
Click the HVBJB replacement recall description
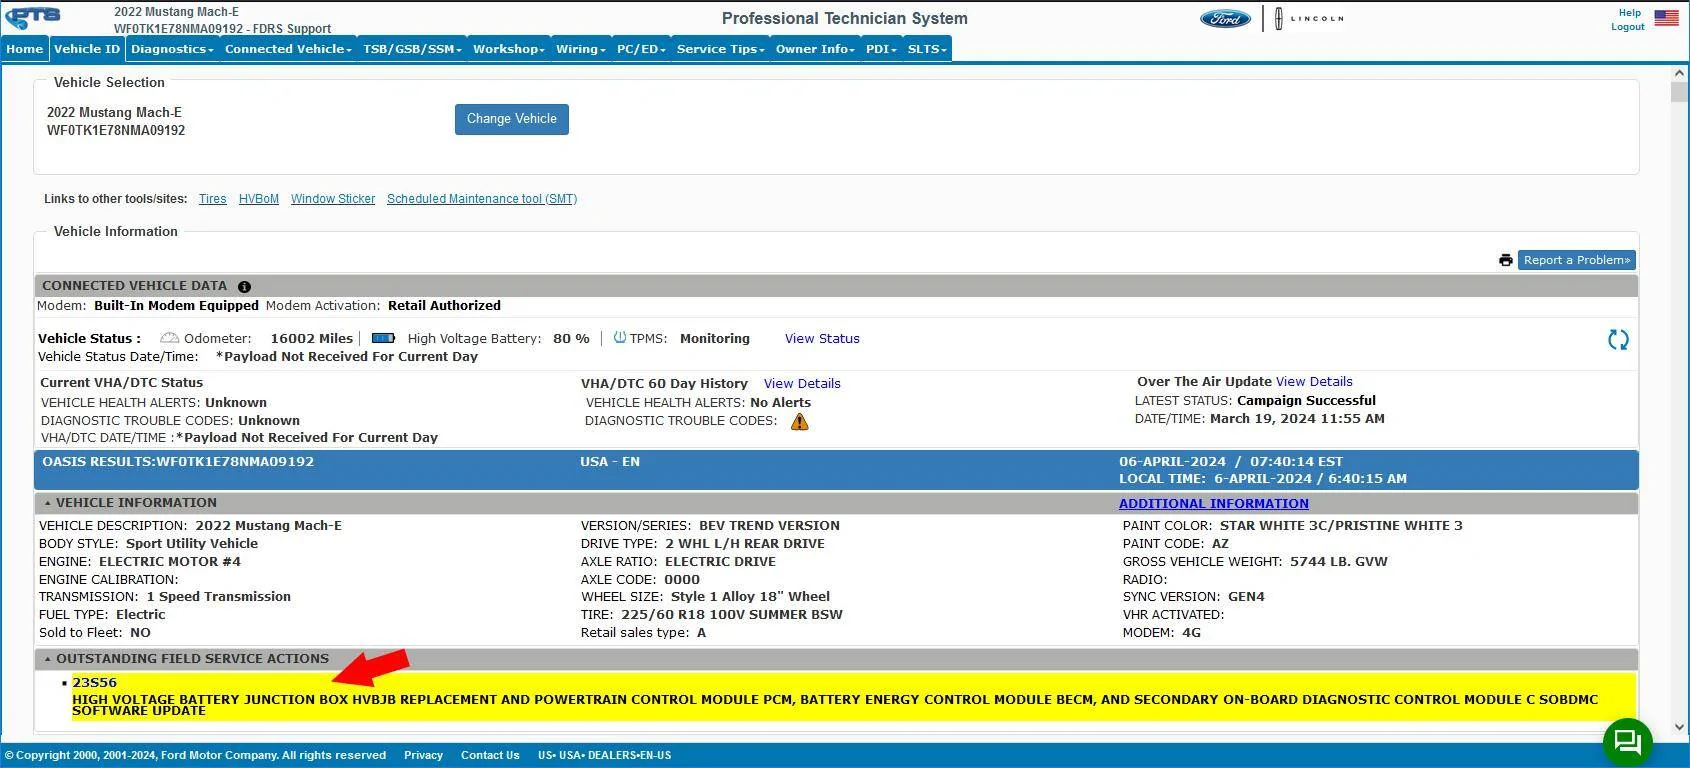(x=835, y=705)
